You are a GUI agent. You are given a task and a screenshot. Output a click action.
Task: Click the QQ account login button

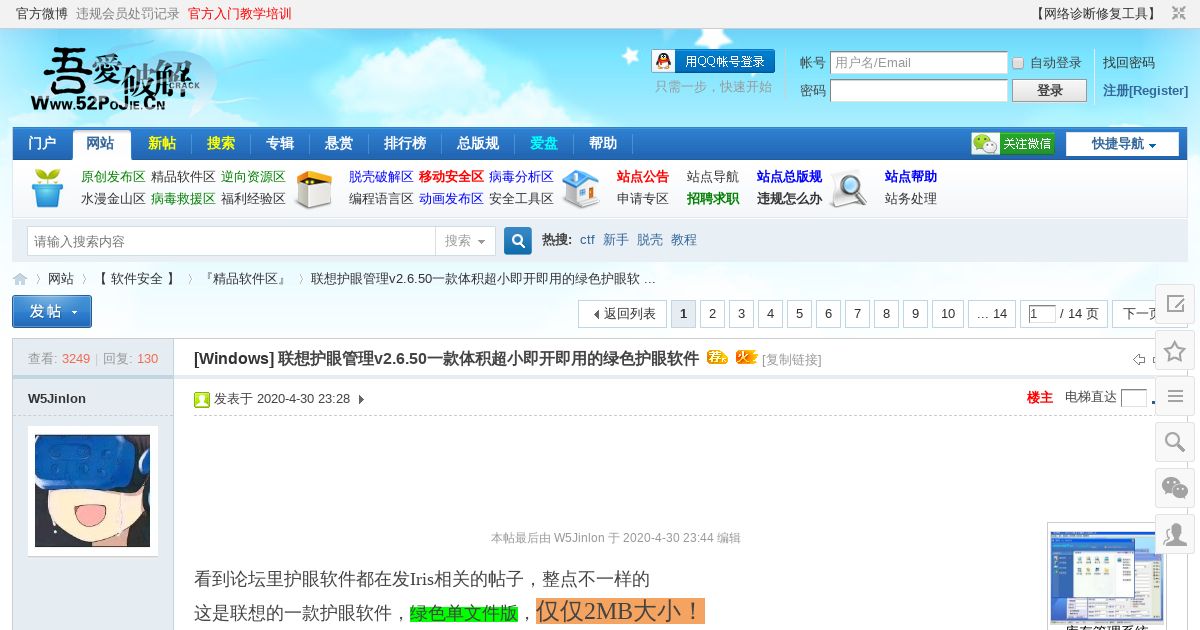click(713, 61)
